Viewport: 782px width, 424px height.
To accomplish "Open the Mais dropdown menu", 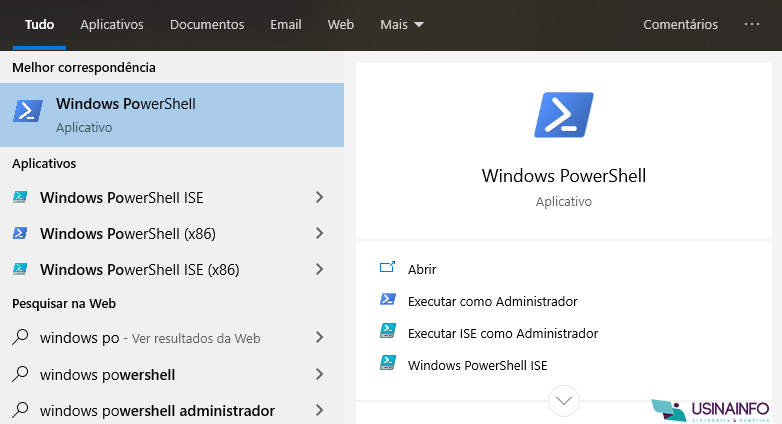I will point(401,24).
